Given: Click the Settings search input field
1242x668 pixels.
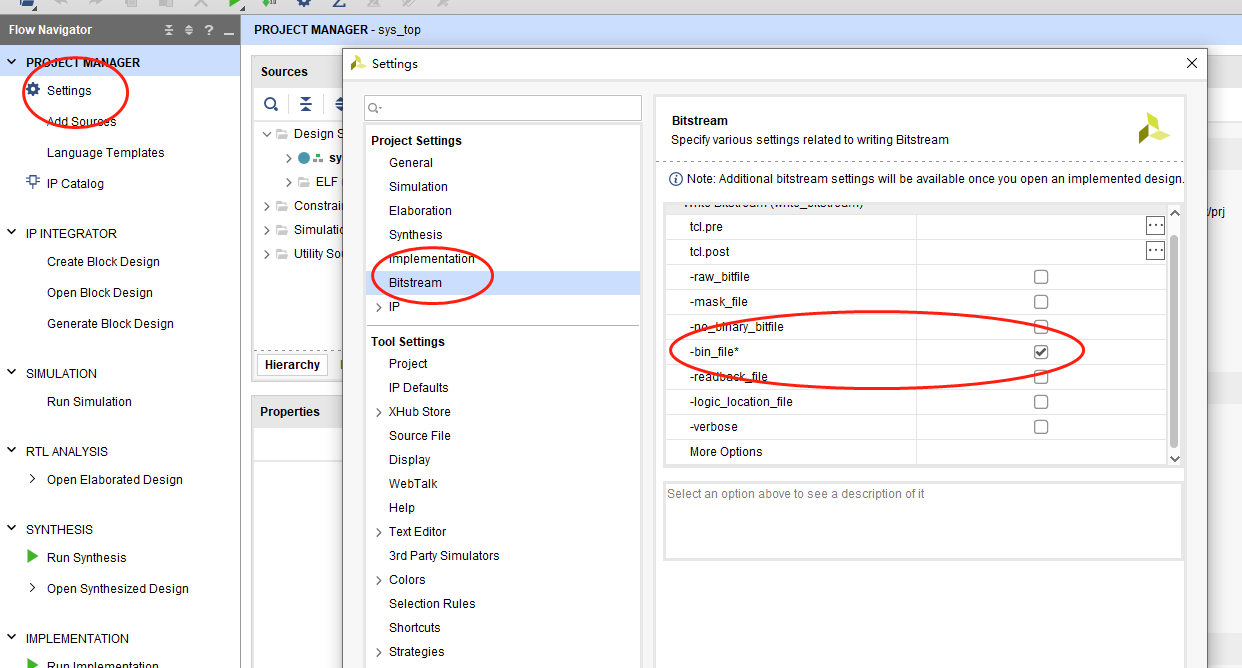Looking at the screenshot, I should [x=503, y=108].
